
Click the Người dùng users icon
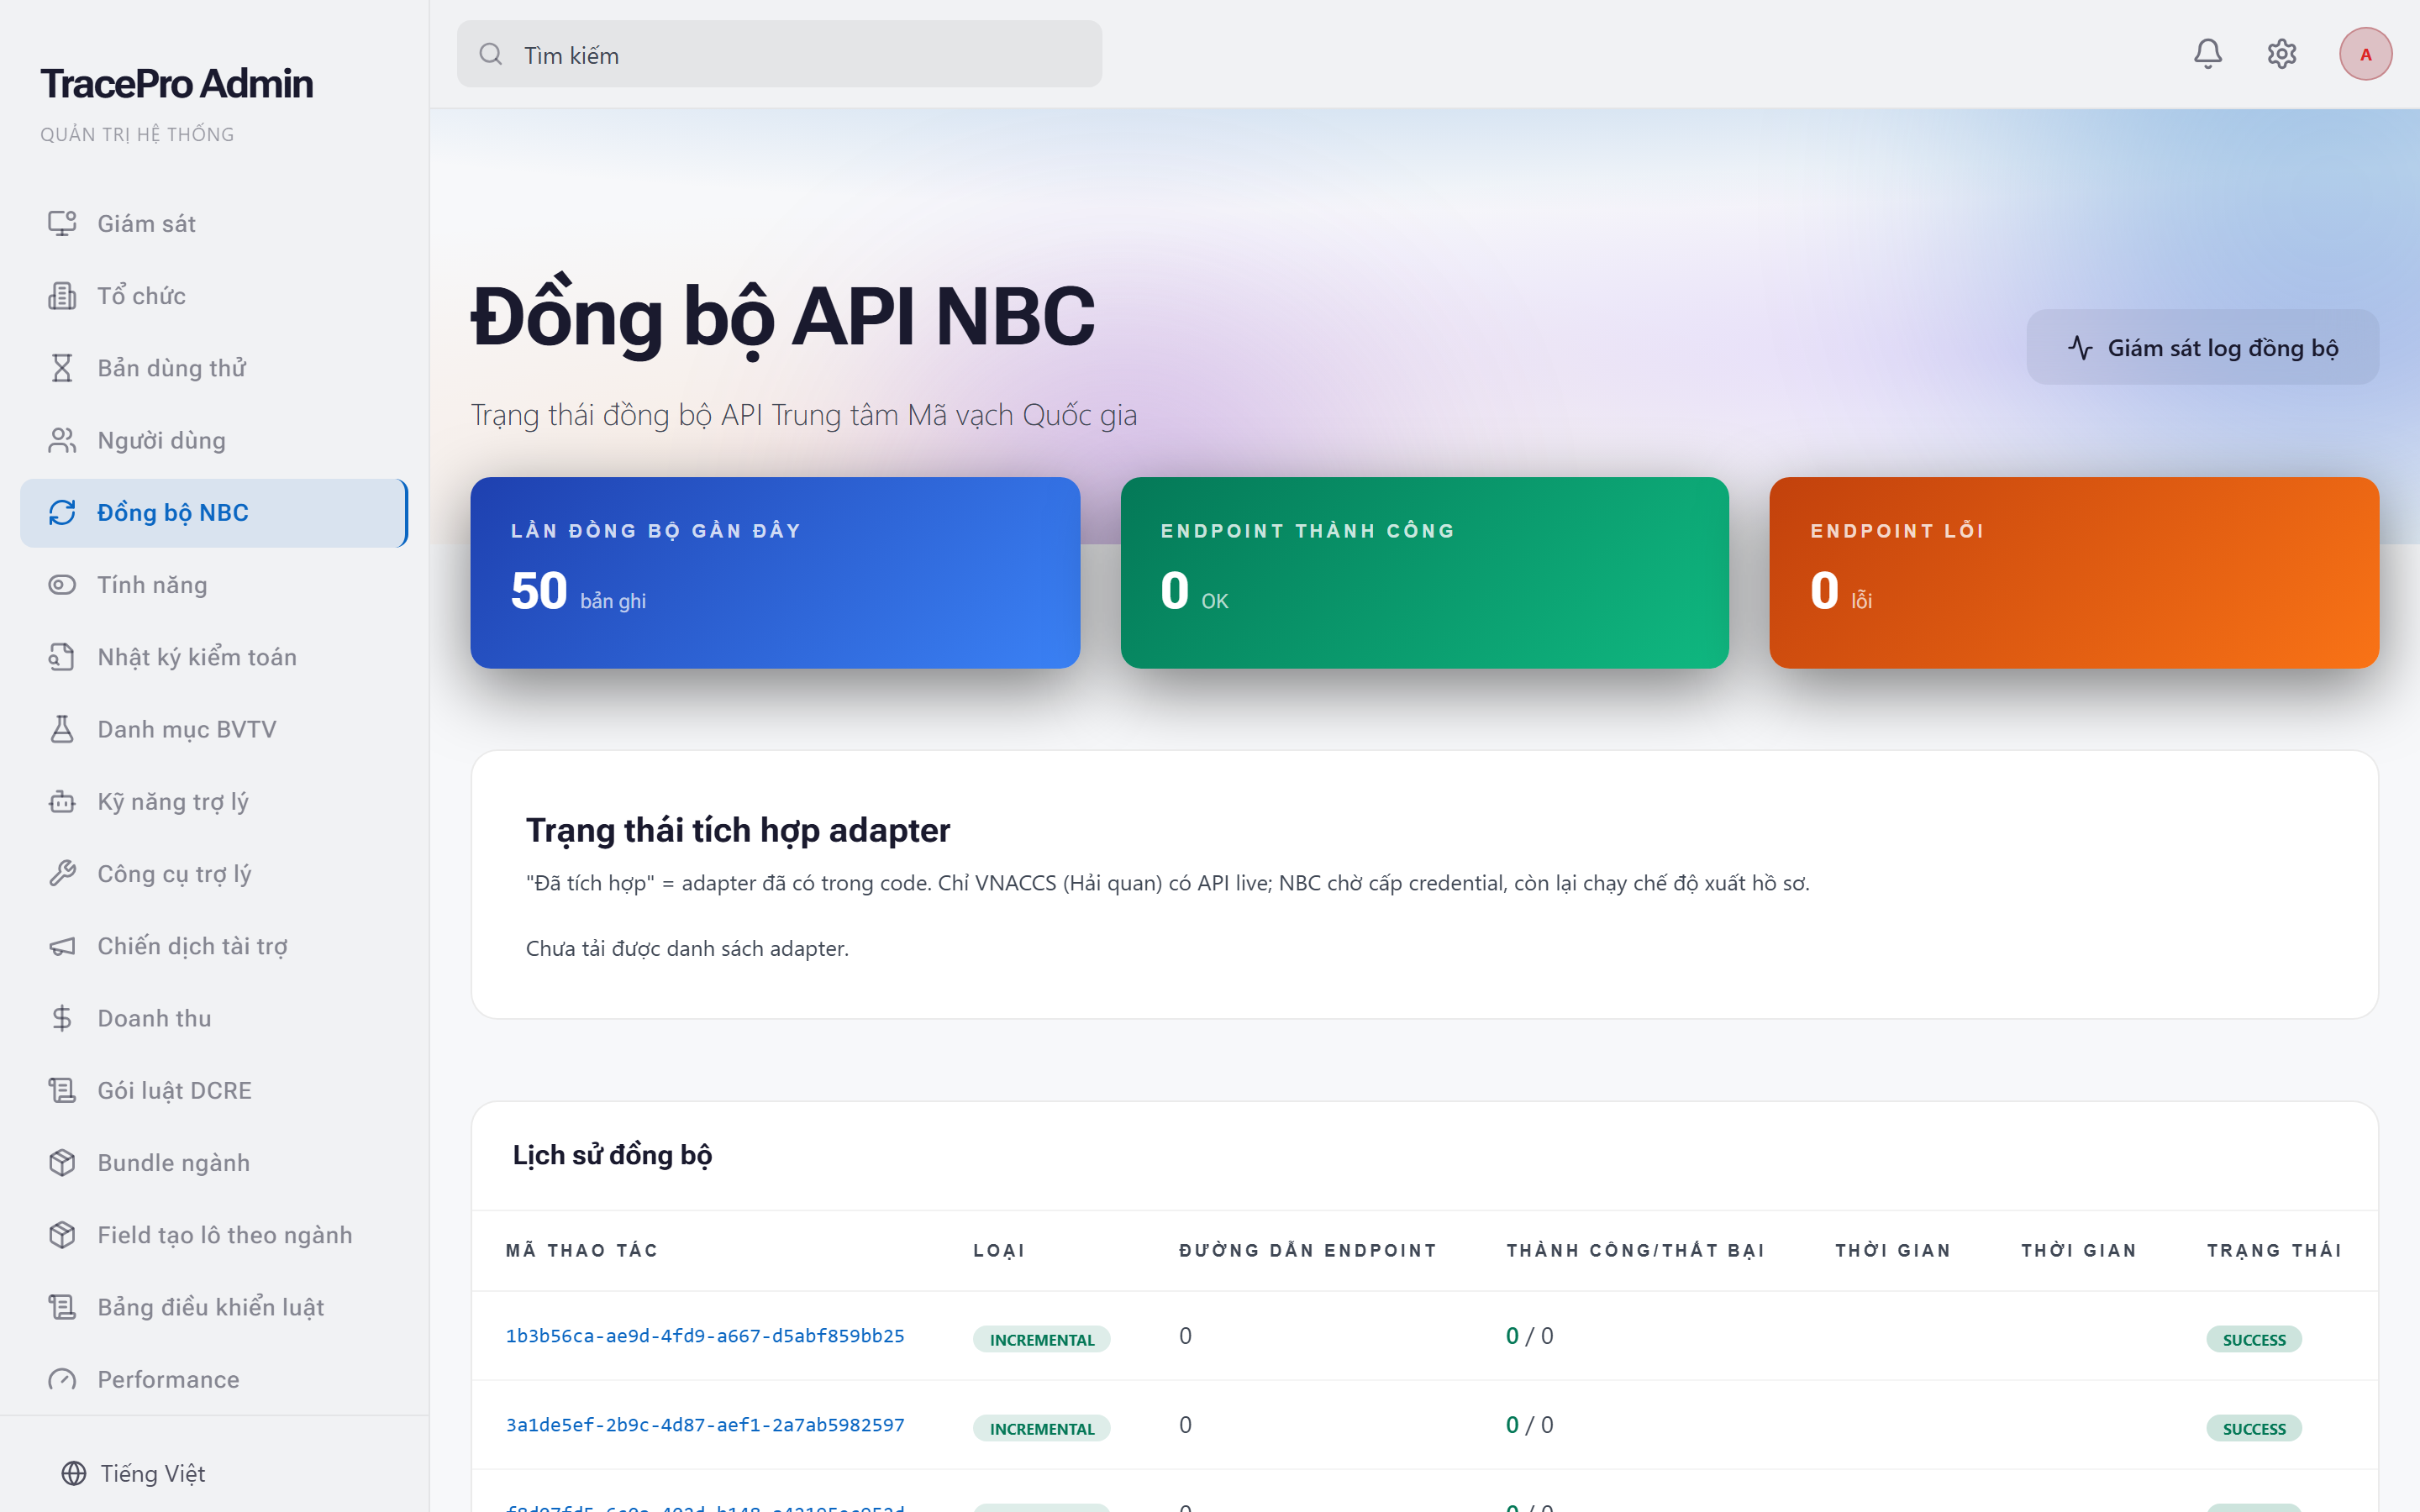[x=62, y=440]
